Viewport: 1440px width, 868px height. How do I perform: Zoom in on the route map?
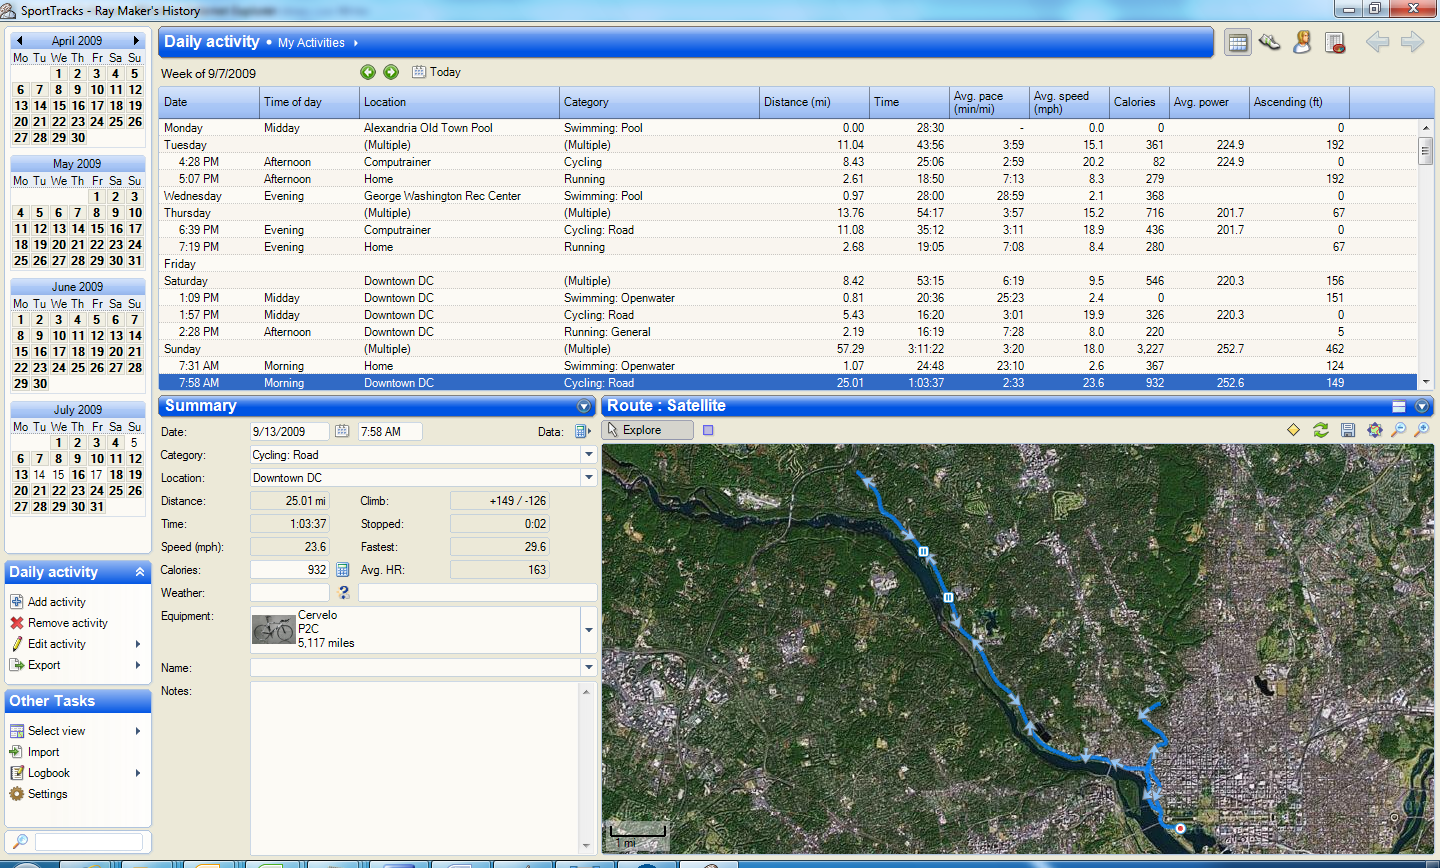pyautogui.click(x=1421, y=430)
